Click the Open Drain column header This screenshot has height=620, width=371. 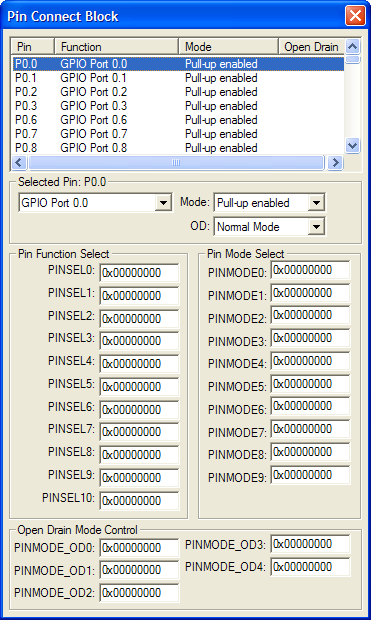pyautogui.click(x=311, y=47)
